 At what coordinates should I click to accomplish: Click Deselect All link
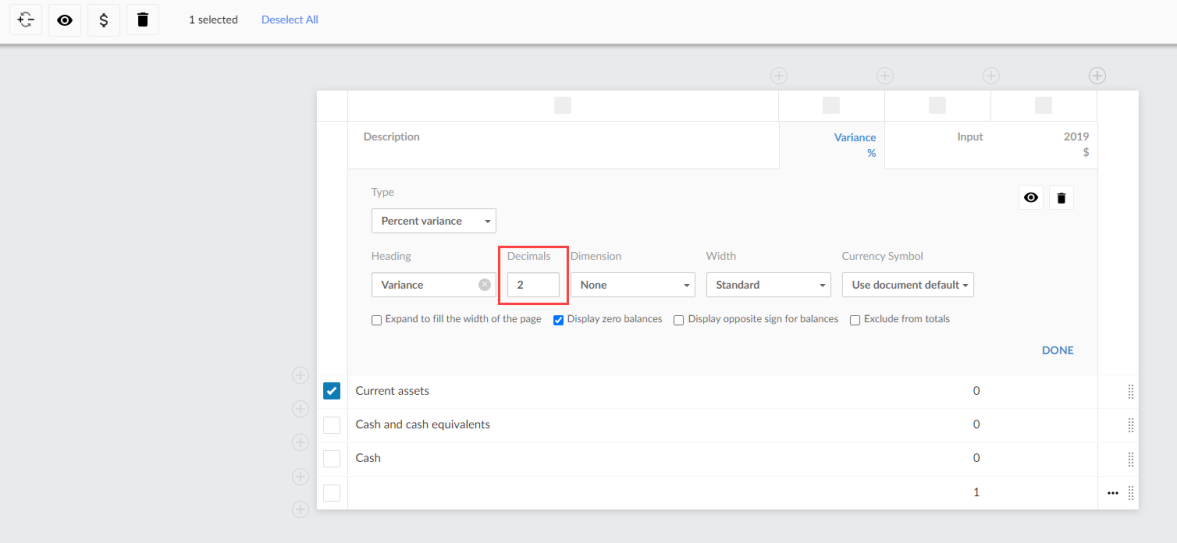(x=289, y=20)
